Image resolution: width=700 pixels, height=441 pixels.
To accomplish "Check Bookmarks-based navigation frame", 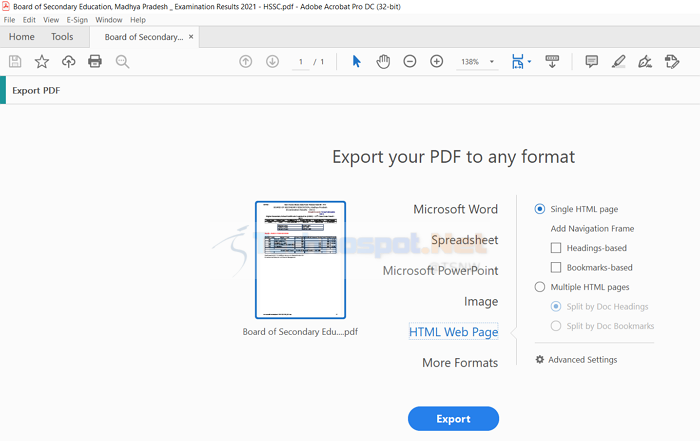I will coord(556,267).
